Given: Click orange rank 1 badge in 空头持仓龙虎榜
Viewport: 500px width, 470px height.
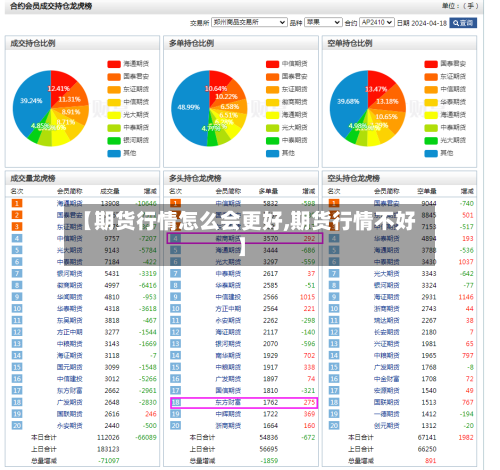Looking at the screenshot, I should tap(334, 203).
